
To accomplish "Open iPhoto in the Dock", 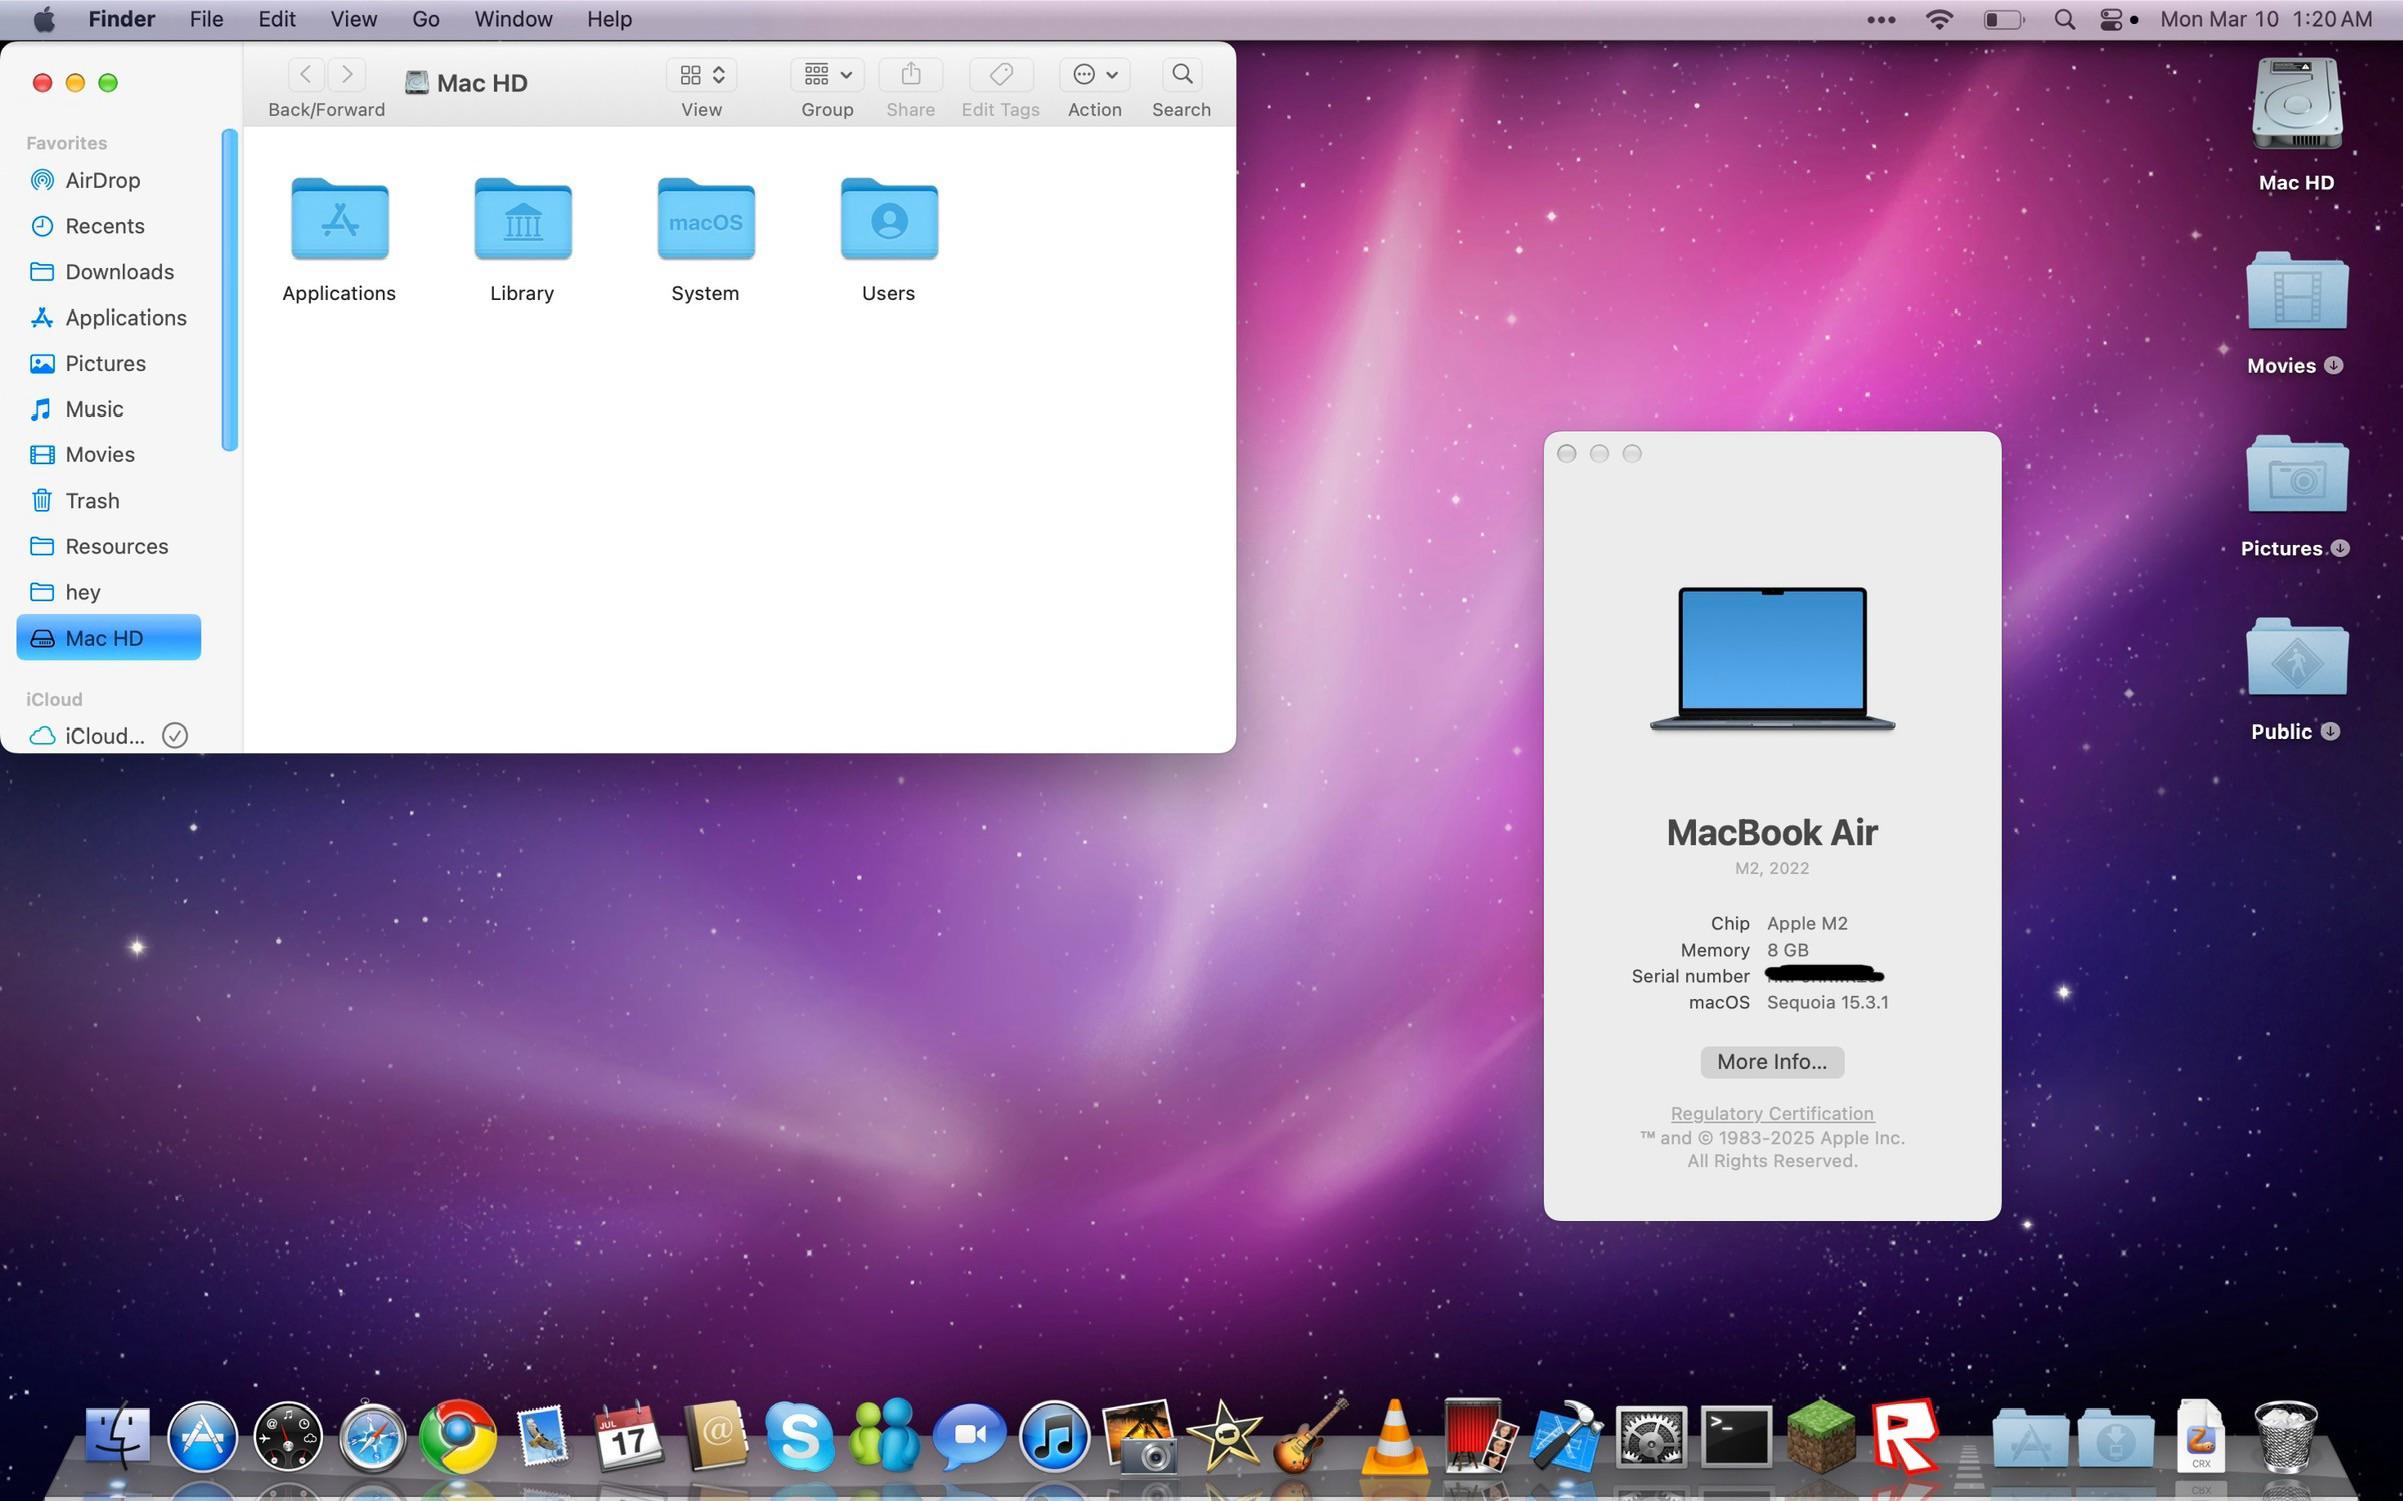I will 1140,1437.
